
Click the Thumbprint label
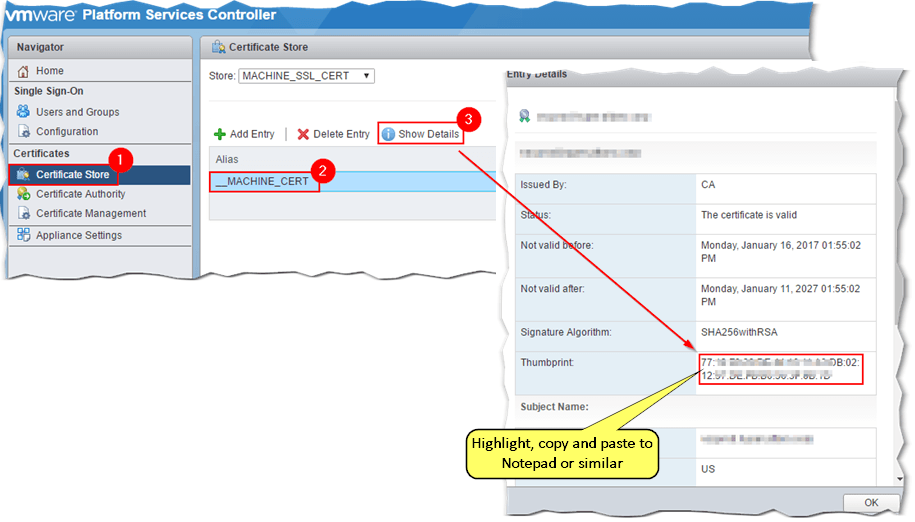pyautogui.click(x=547, y=362)
